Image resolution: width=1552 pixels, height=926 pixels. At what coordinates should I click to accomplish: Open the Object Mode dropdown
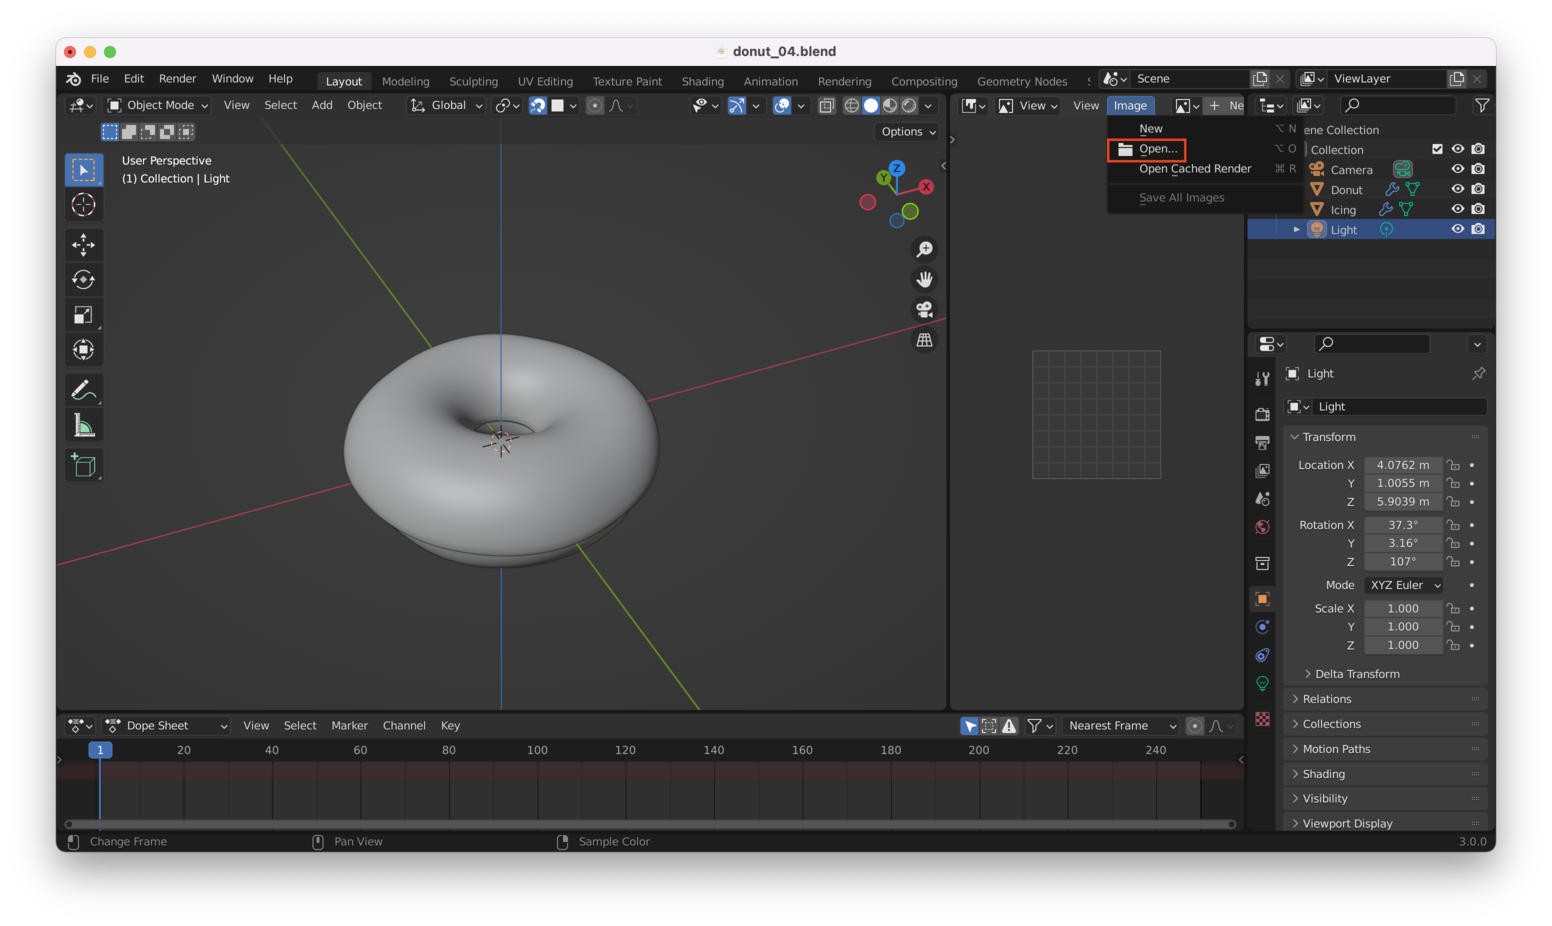(x=156, y=105)
